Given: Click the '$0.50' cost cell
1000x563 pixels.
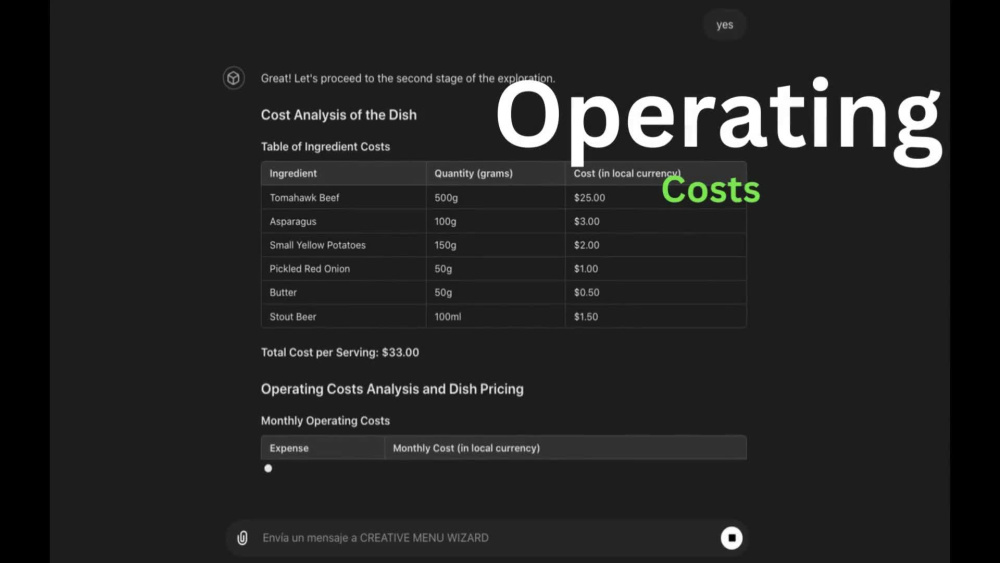Looking at the screenshot, I should [656, 292].
